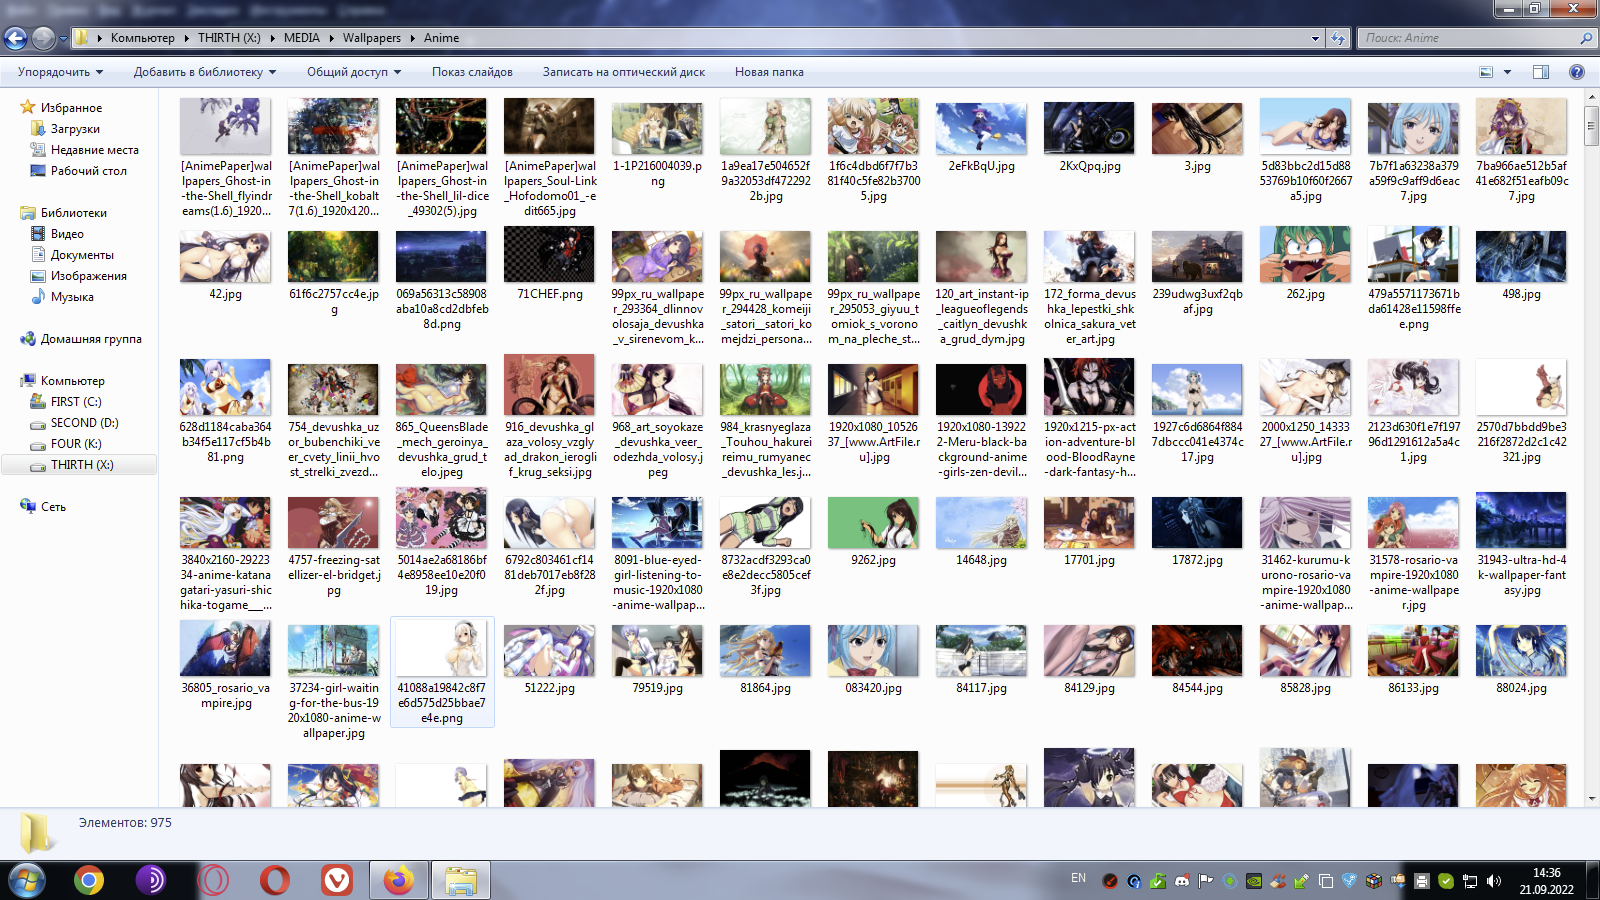
Task: Select thumbnail 2KxQpq.jpg
Action: [x=1089, y=136]
